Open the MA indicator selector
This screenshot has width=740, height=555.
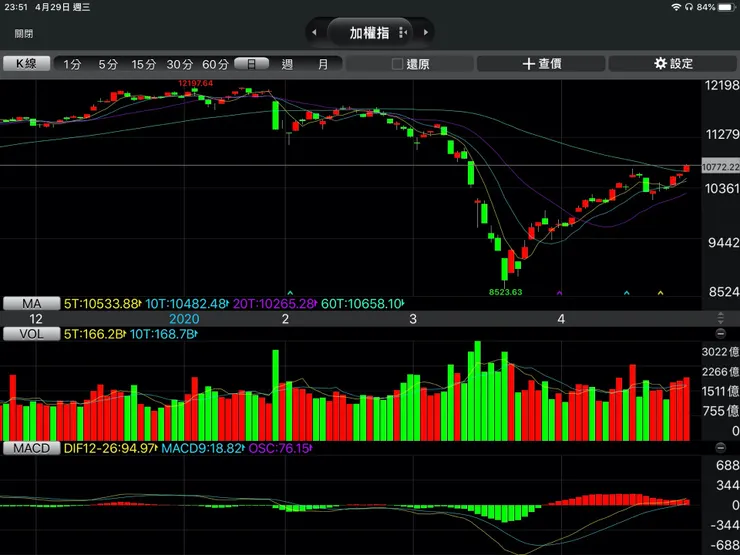pyautogui.click(x=32, y=303)
